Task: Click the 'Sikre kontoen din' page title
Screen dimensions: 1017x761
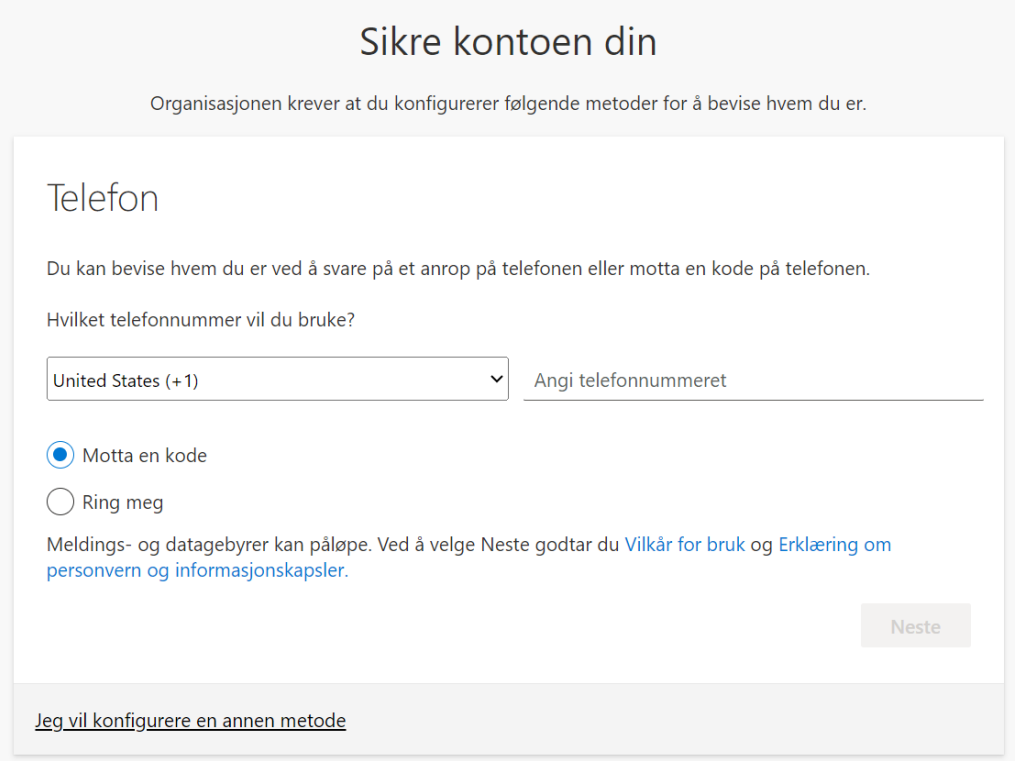Action: pos(508,43)
